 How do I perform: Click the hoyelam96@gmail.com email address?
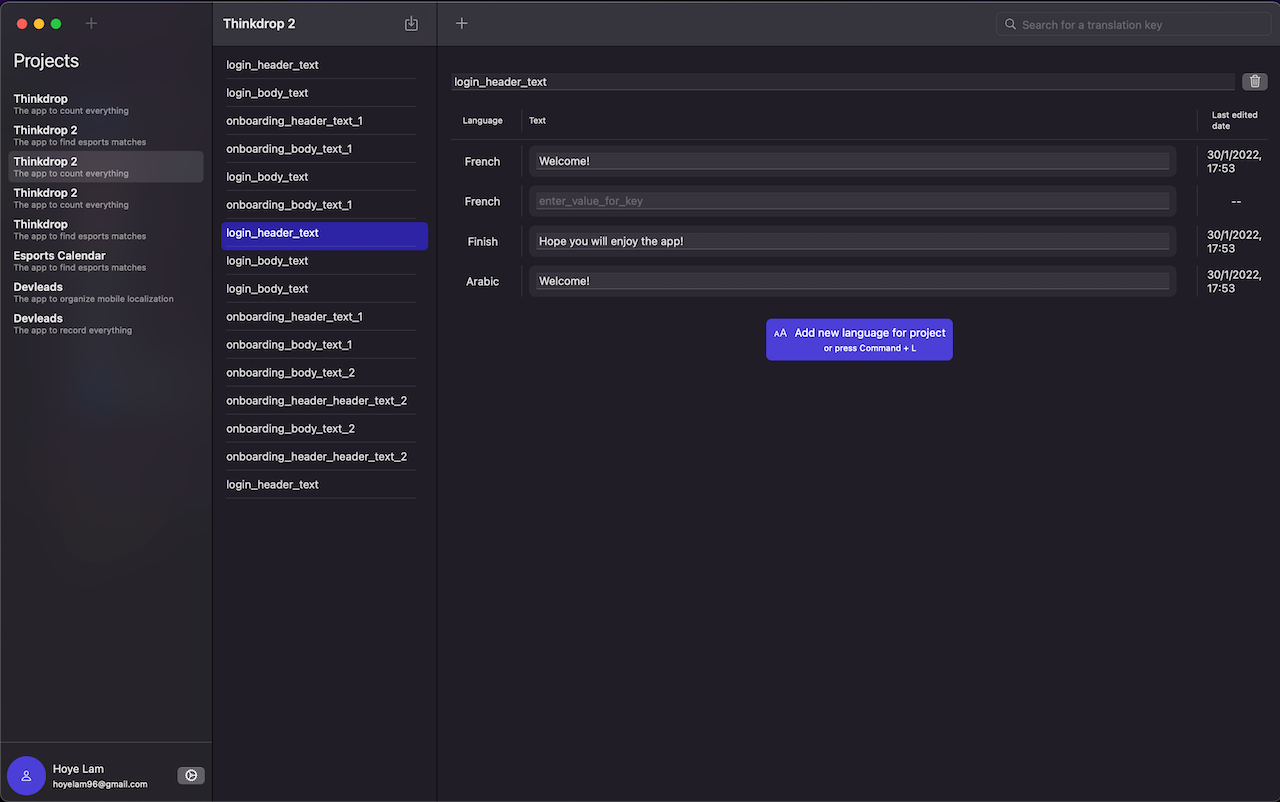click(100, 785)
